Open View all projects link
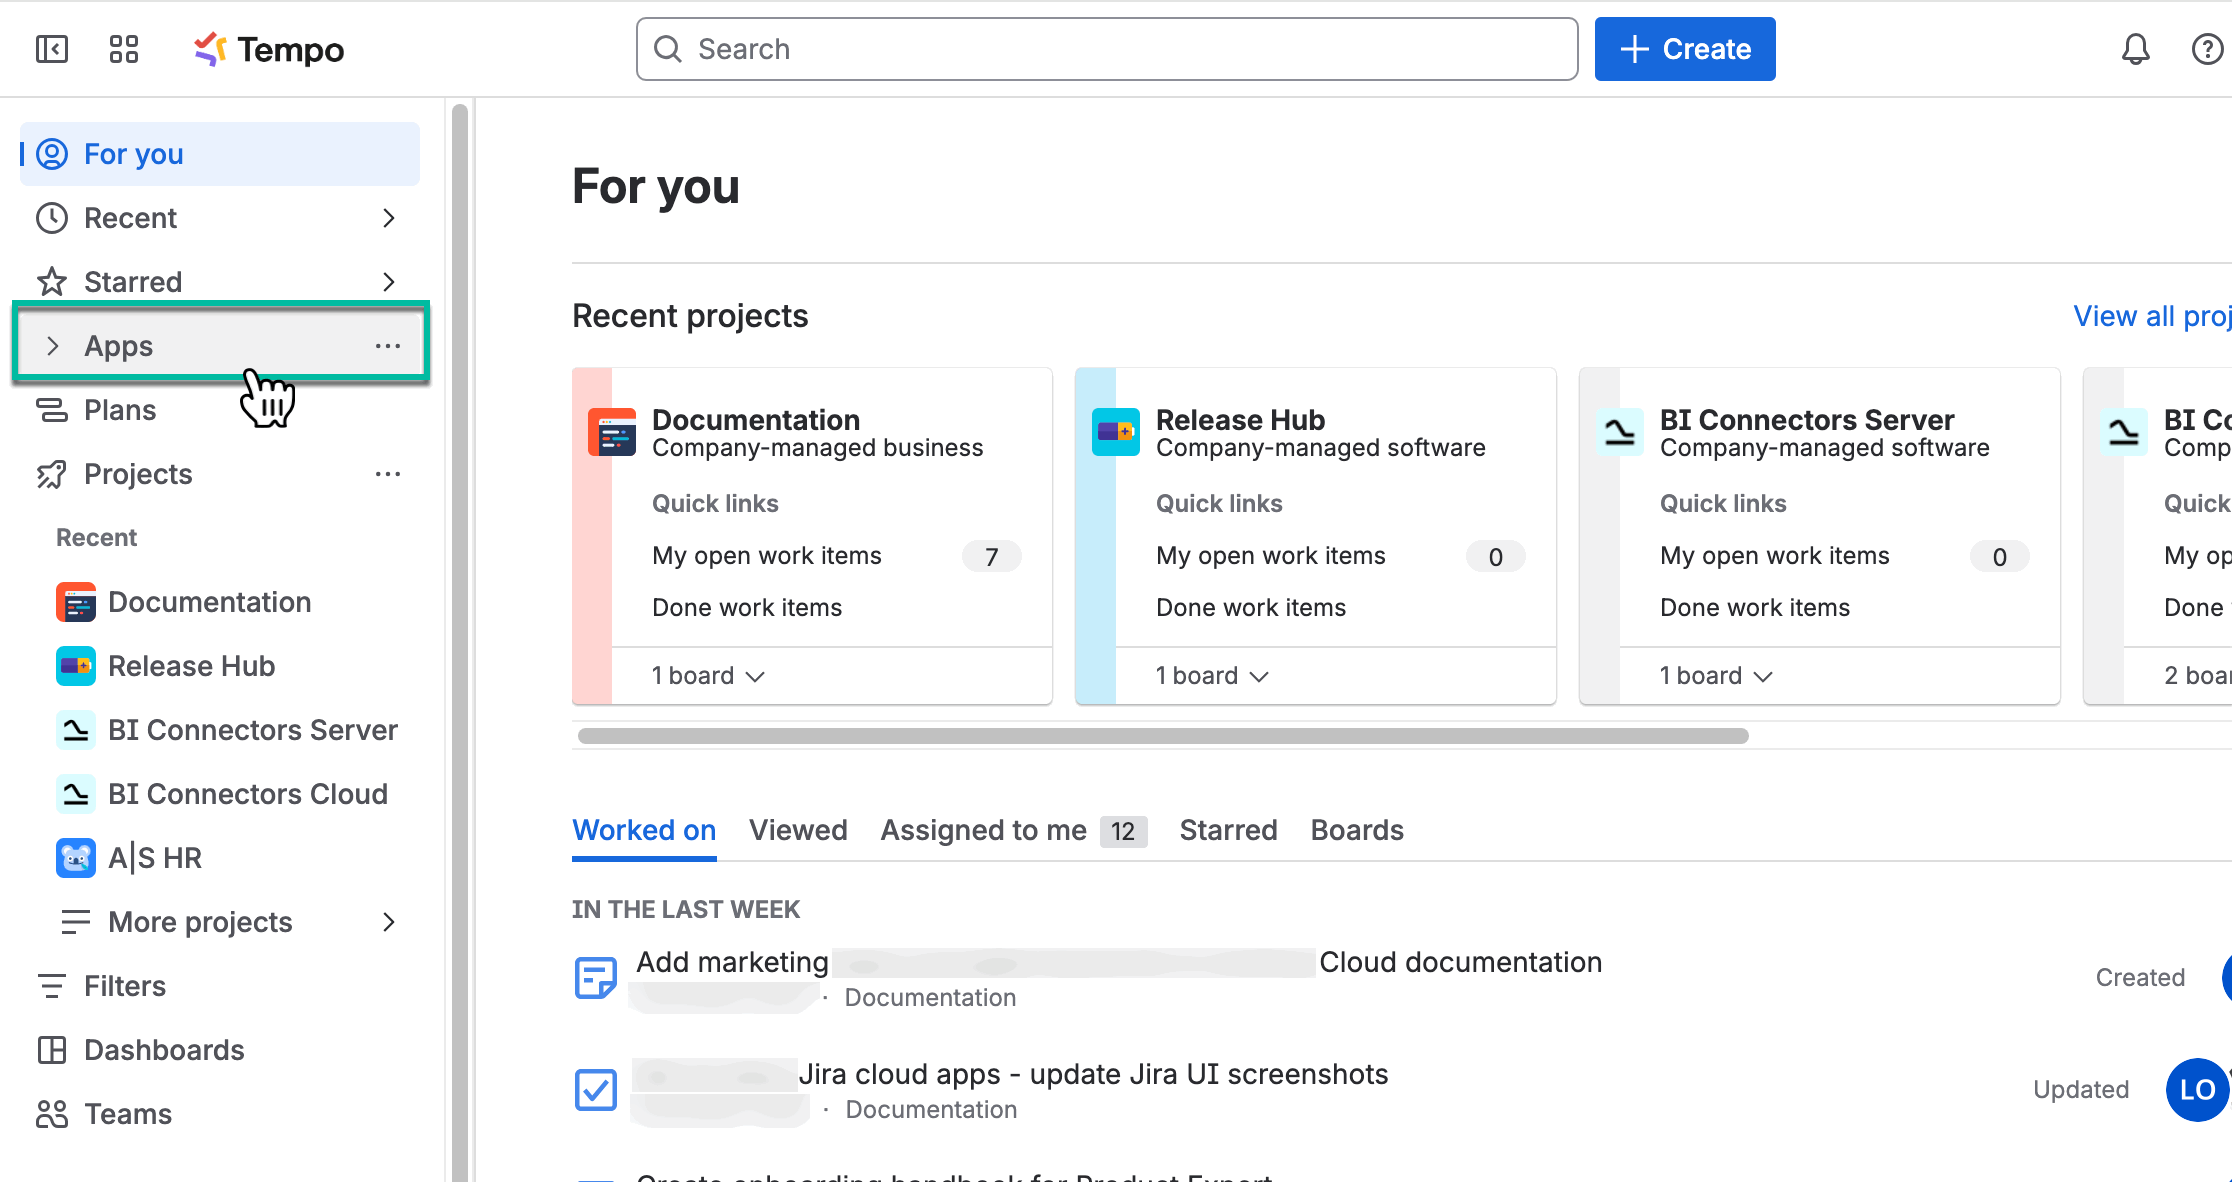2232x1182 pixels. click(x=2151, y=315)
